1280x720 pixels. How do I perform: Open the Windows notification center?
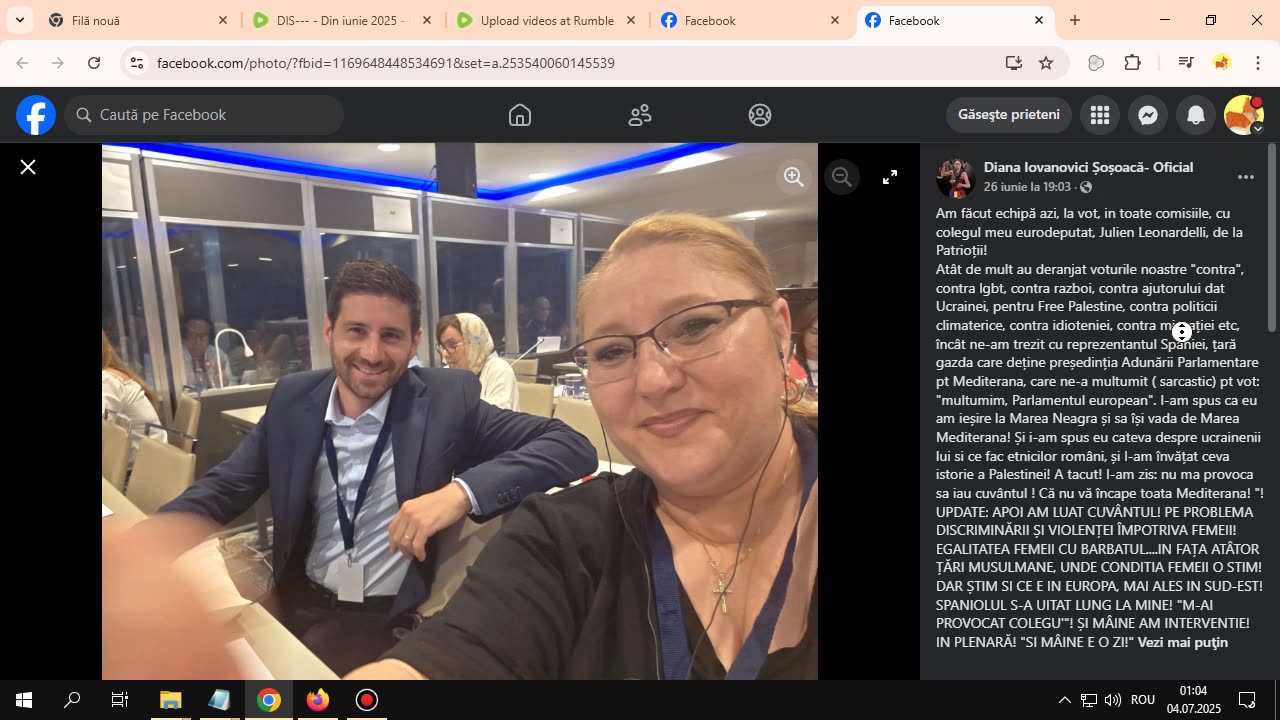coord(1247,700)
